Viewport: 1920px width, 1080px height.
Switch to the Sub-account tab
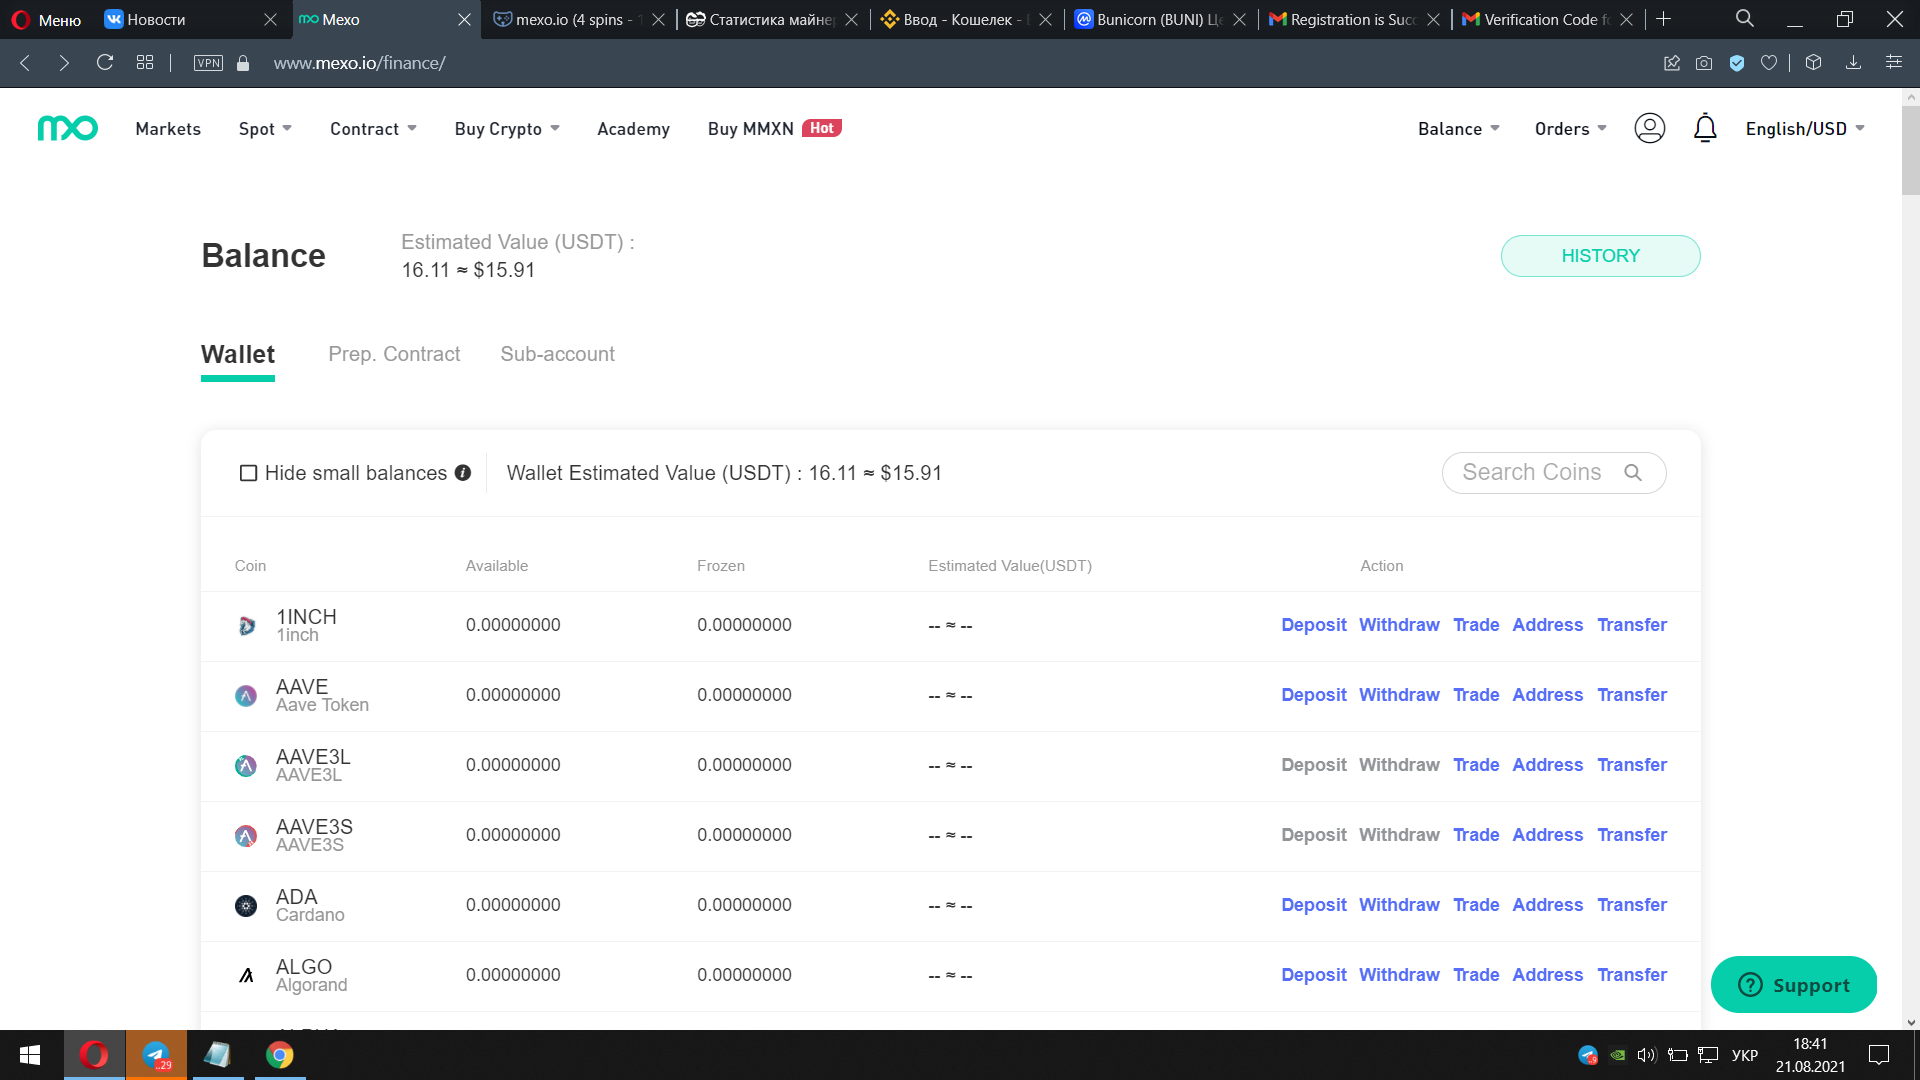pyautogui.click(x=558, y=354)
